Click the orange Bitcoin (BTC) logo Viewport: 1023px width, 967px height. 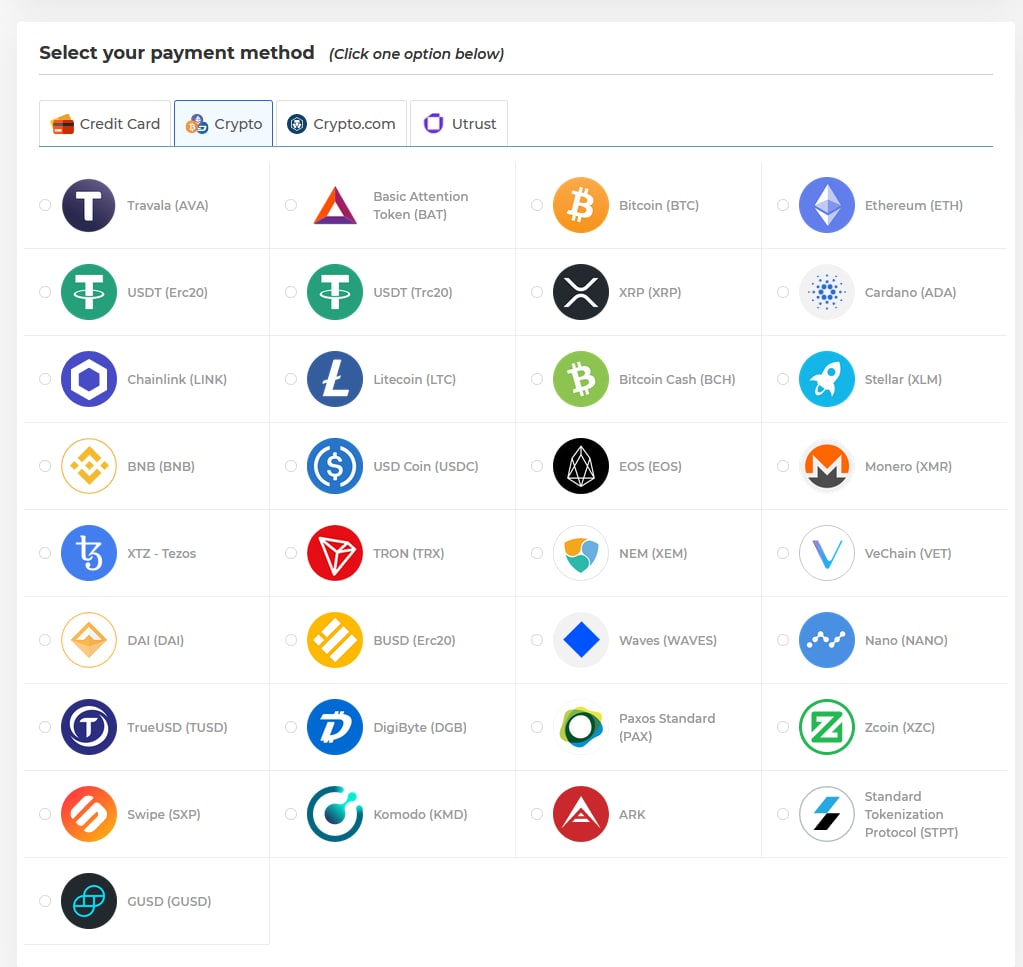[581, 206]
